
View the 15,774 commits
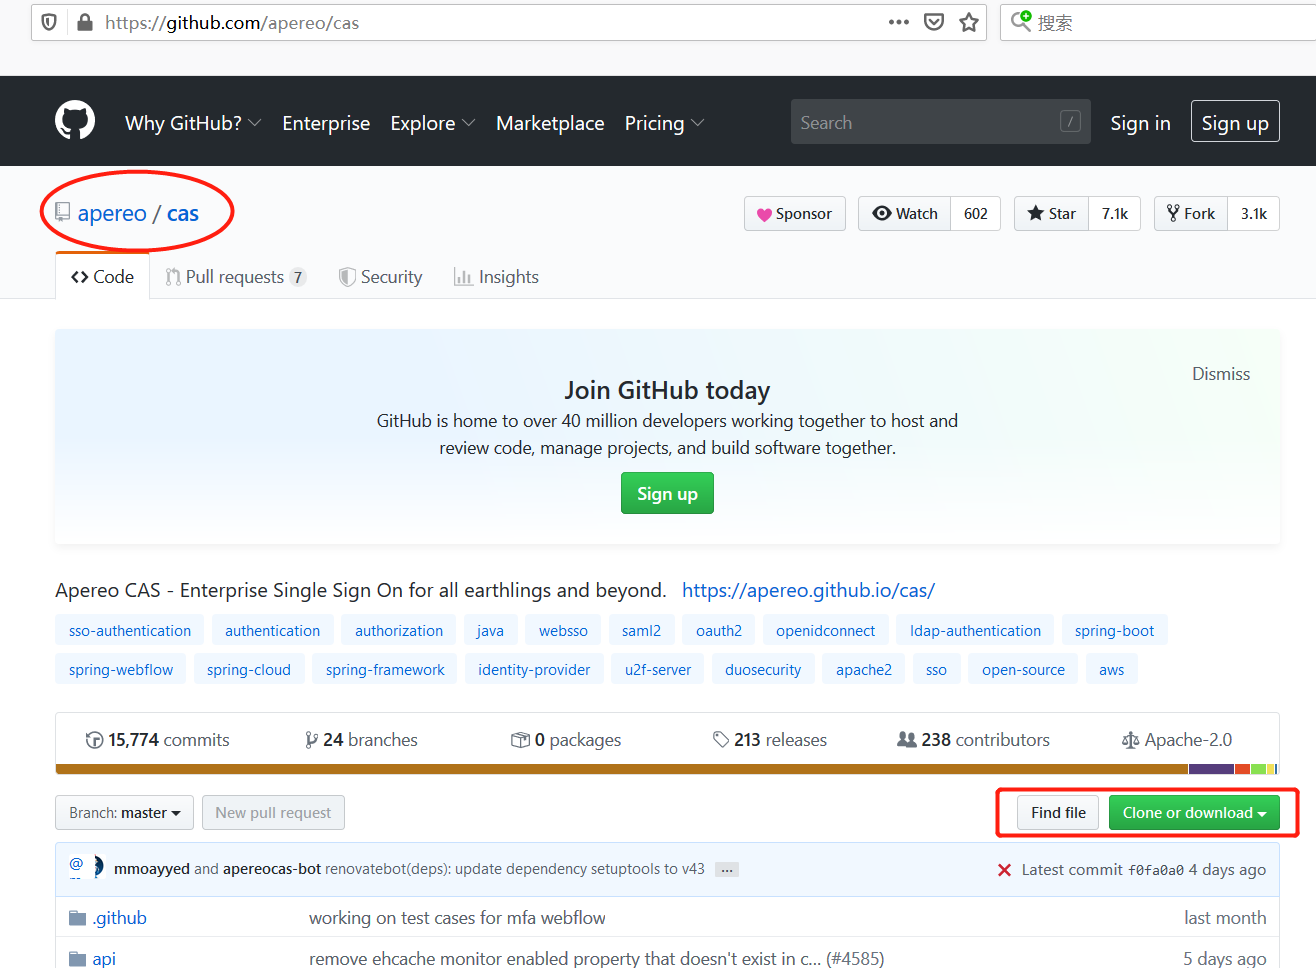click(158, 740)
